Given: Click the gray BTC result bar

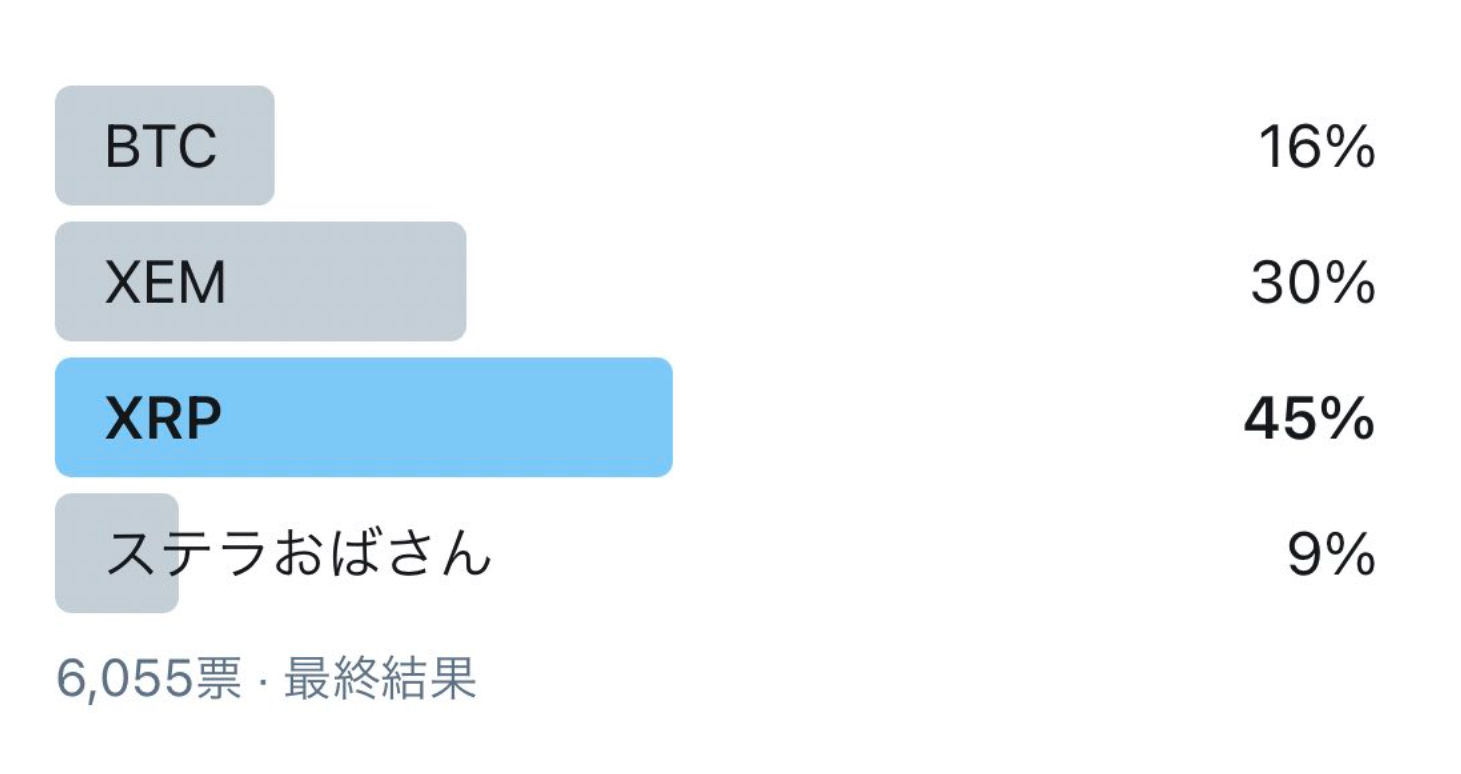Looking at the screenshot, I should pyautogui.click(x=165, y=146).
